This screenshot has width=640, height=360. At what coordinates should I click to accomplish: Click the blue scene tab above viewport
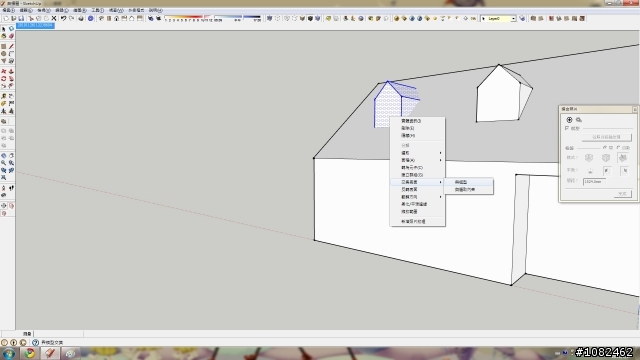tap(35, 26)
